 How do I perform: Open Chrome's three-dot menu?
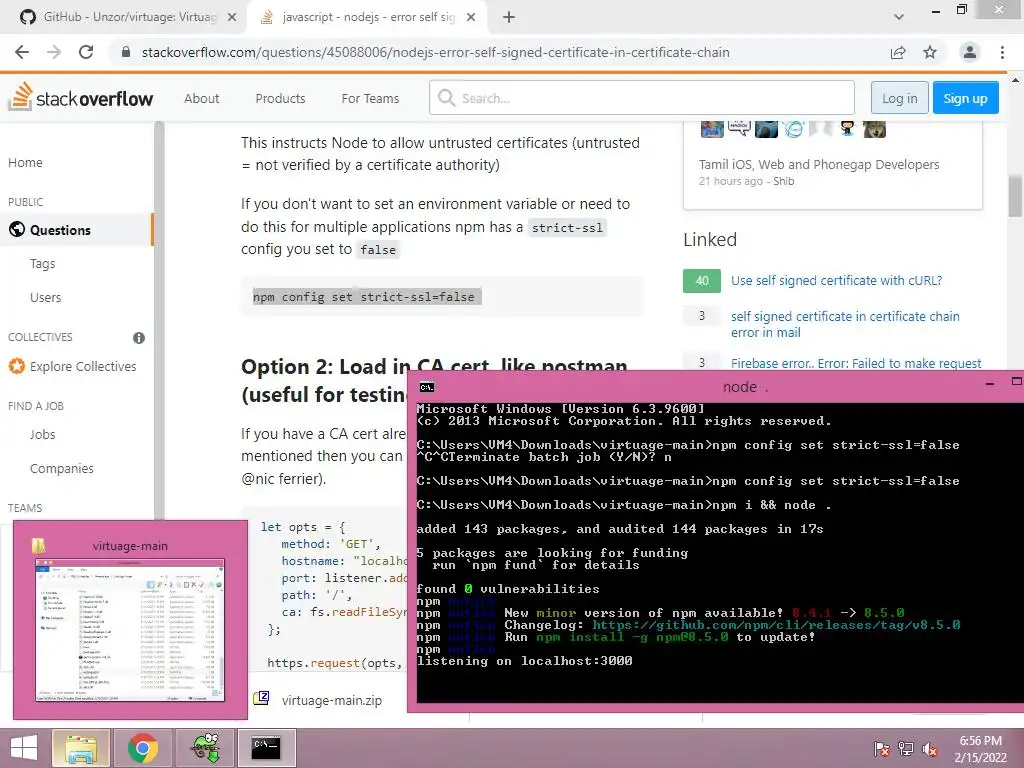click(1002, 52)
